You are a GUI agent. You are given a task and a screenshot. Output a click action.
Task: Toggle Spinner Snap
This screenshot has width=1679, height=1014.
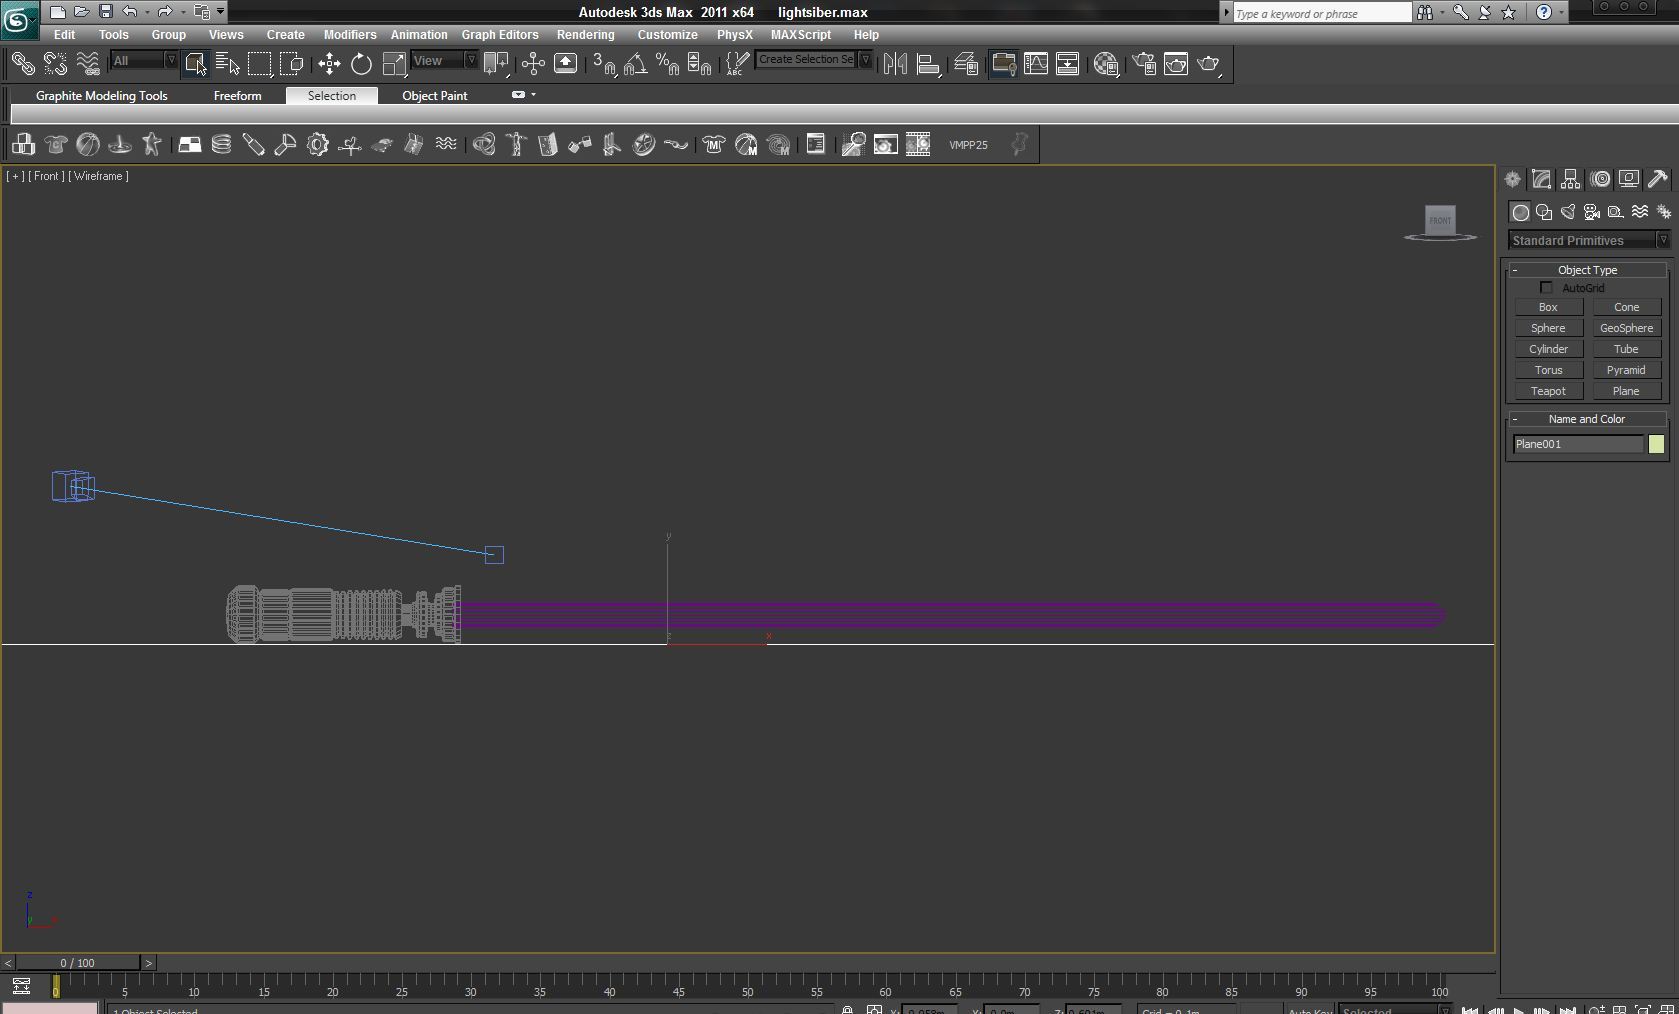(699, 64)
